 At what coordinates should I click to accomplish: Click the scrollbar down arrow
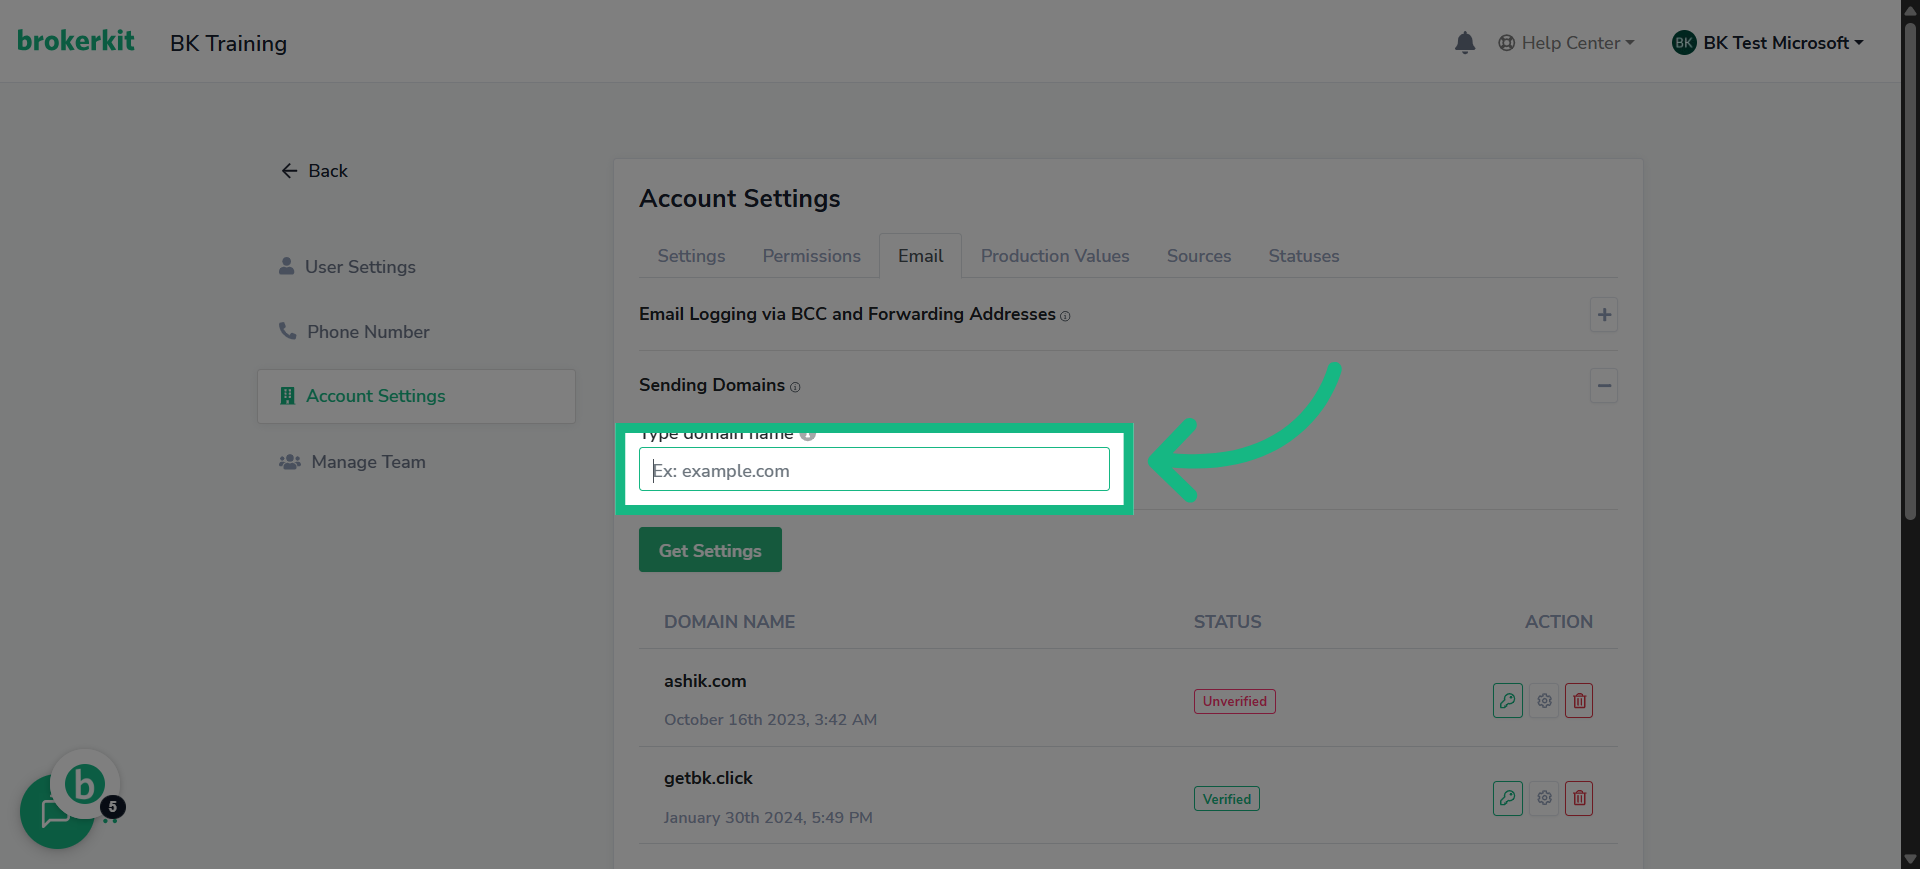pyautogui.click(x=1910, y=859)
